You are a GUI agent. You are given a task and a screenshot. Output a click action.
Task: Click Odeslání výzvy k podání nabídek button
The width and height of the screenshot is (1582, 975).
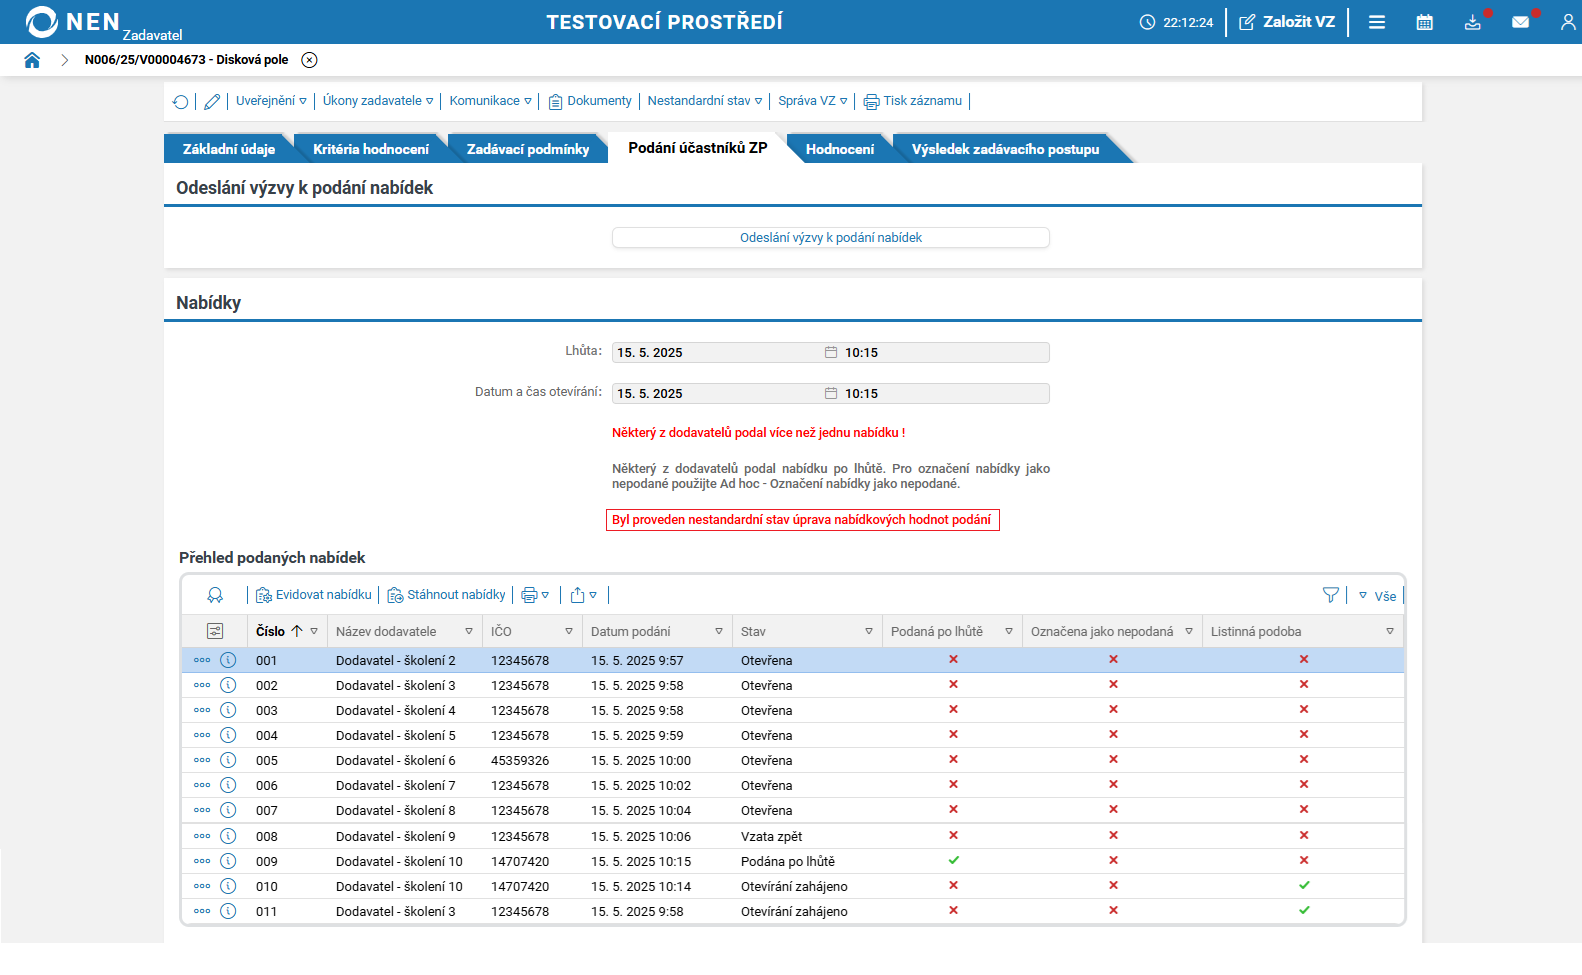tap(830, 237)
